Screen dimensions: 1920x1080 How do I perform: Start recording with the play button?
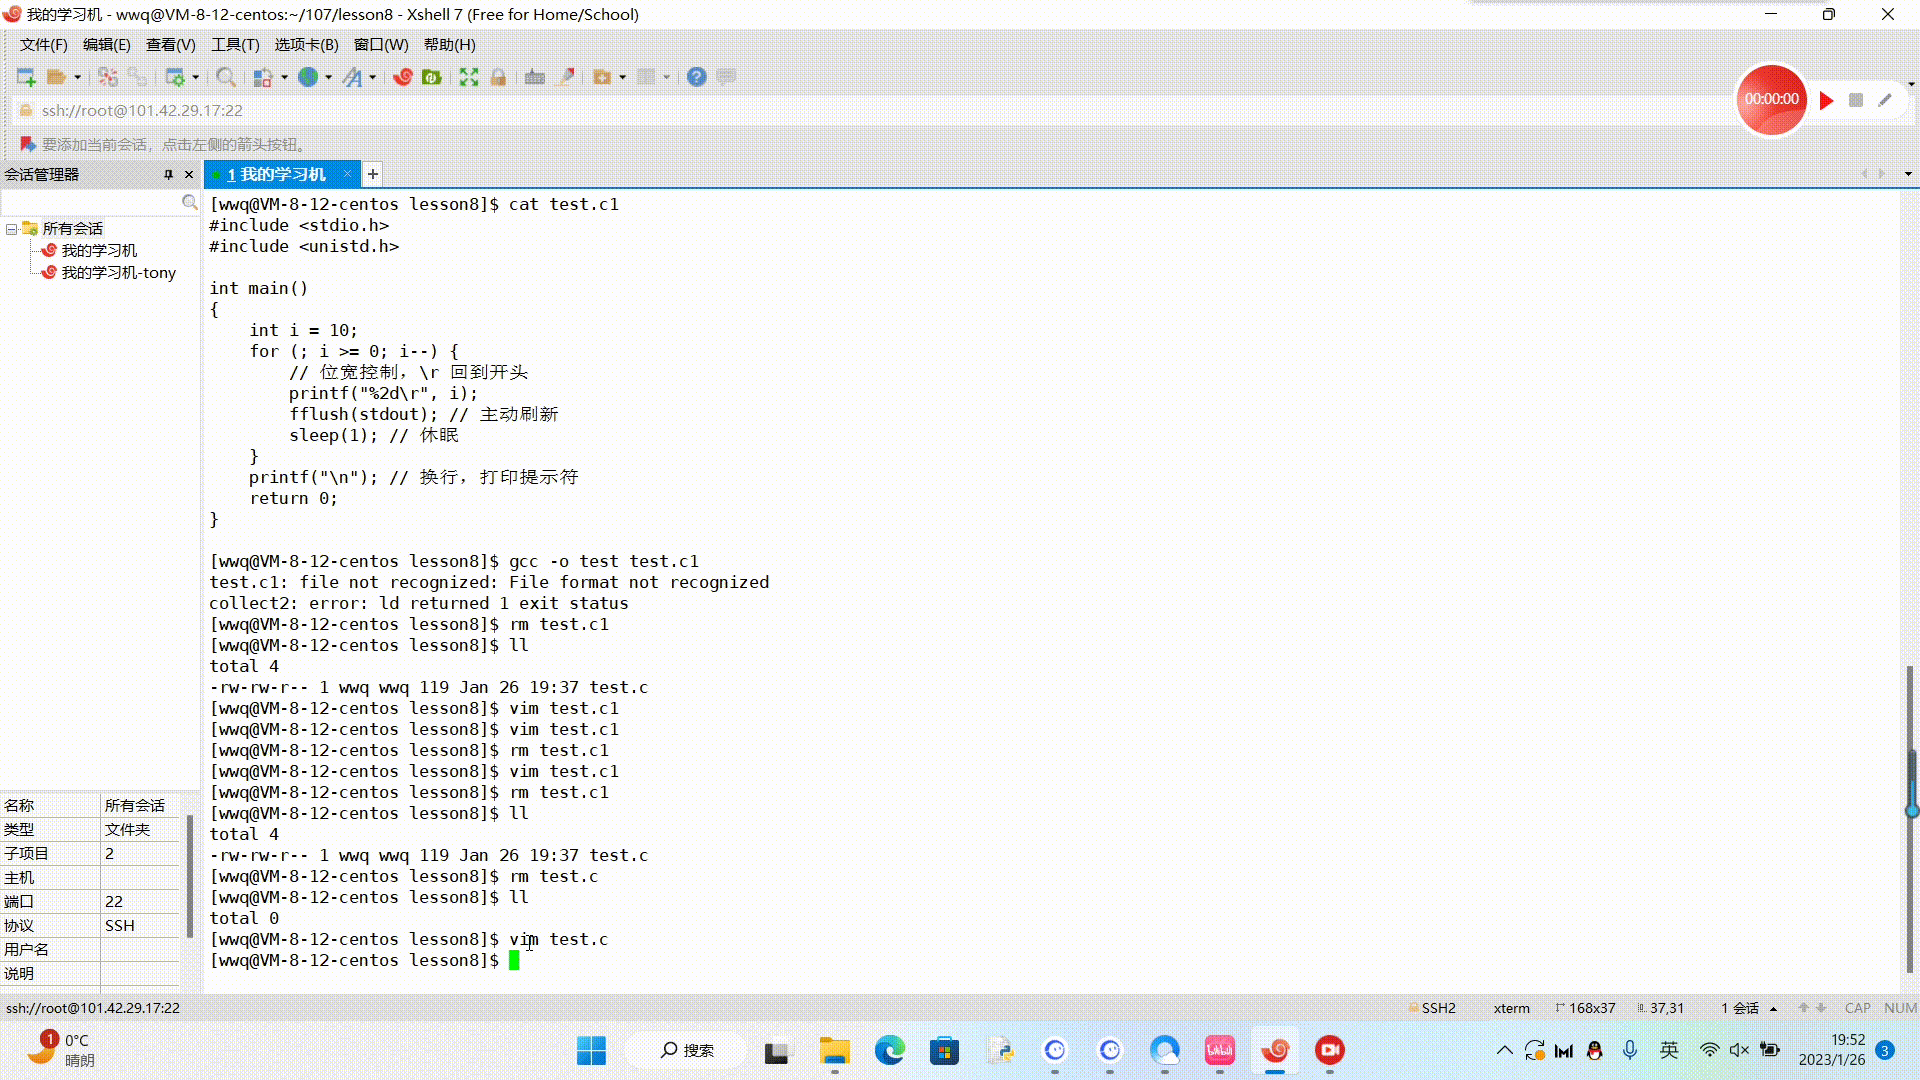pyautogui.click(x=1826, y=100)
